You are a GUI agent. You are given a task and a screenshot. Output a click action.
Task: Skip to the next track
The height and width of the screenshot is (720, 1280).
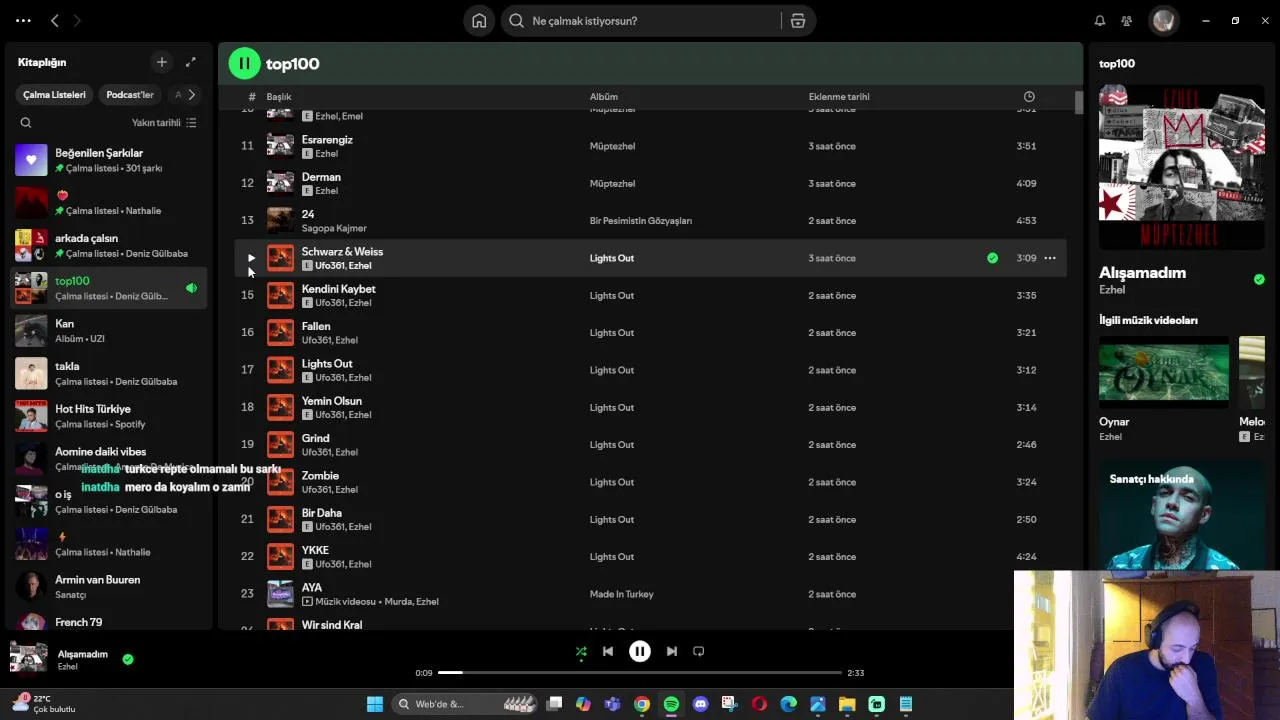[x=672, y=651]
